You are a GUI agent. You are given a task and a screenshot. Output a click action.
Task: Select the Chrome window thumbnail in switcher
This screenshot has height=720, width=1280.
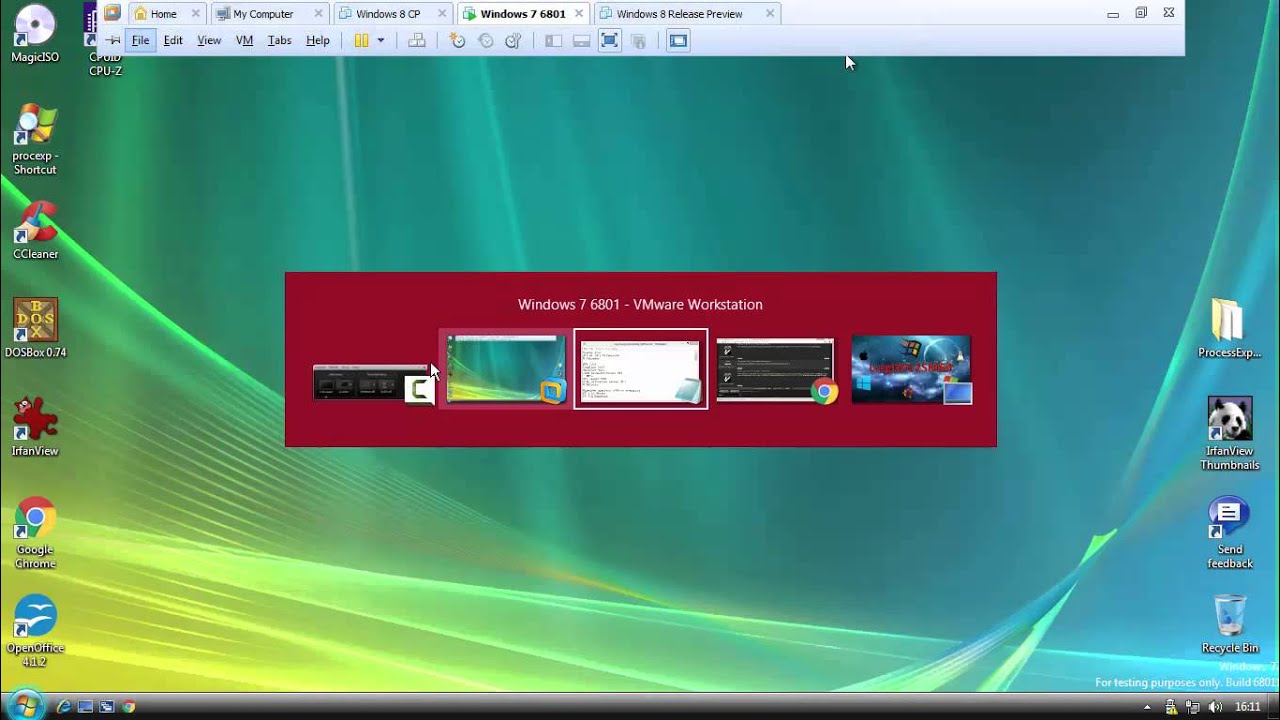pos(776,370)
